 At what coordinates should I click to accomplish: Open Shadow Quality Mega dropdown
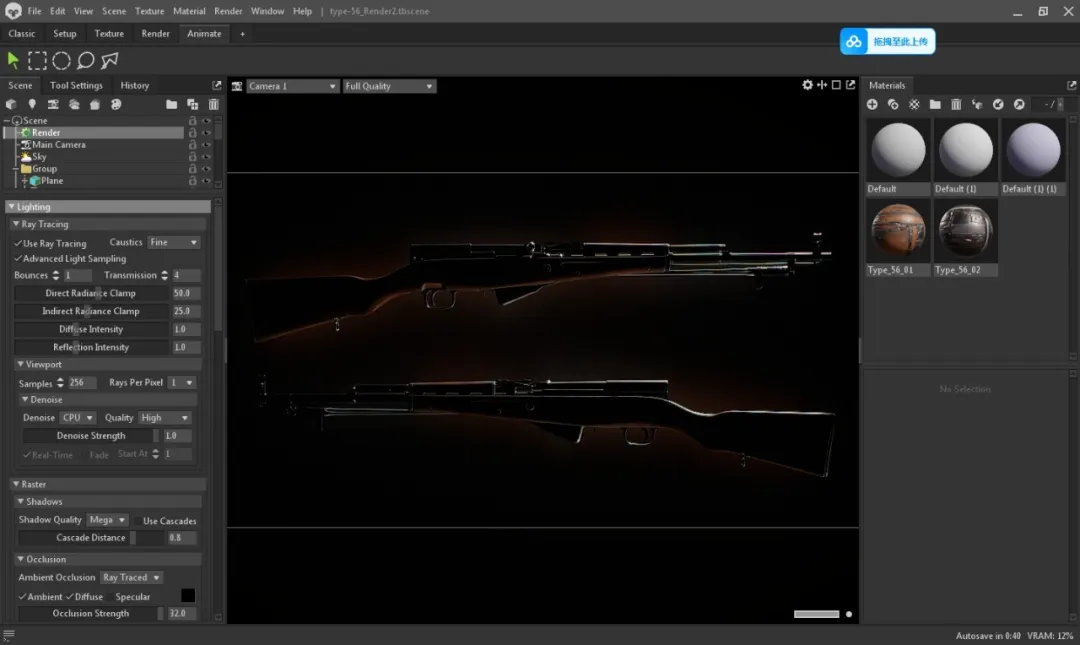click(107, 520)
